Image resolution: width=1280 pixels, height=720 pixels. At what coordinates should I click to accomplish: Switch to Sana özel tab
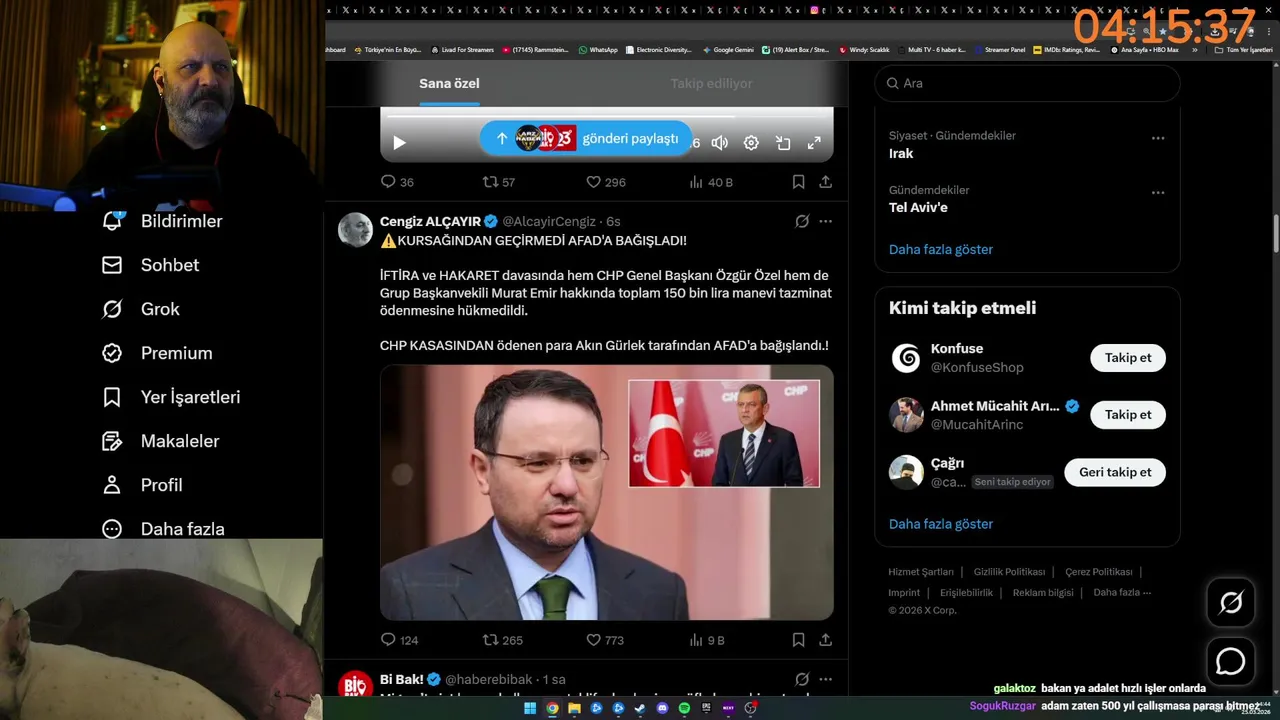tap(449, 83)
